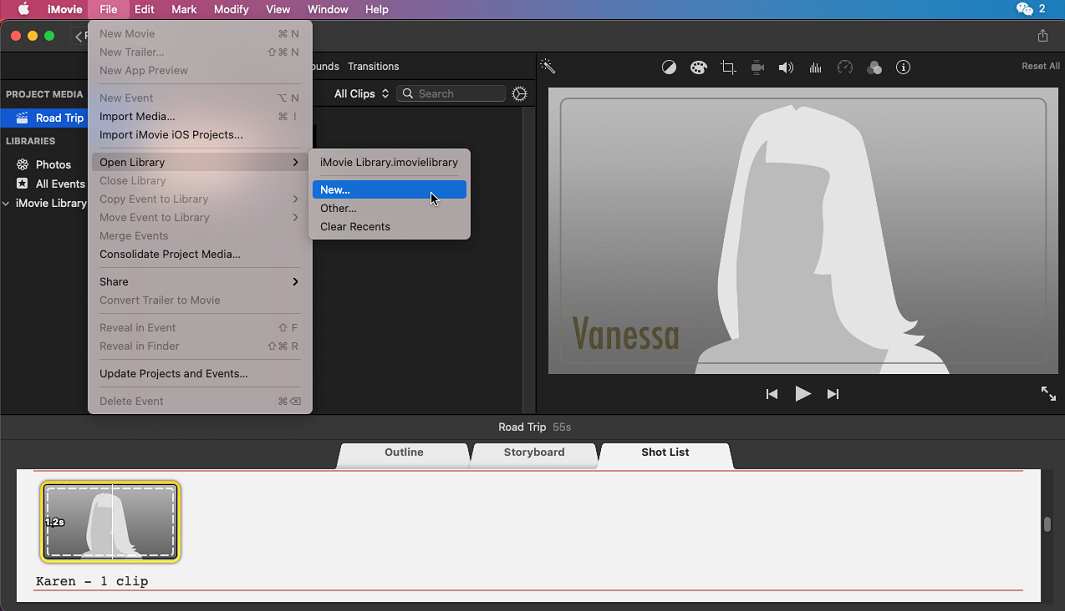This screenshot has width=1065, height=611.
Task: Open browser settings gear icon
Action: coord(520,94)
